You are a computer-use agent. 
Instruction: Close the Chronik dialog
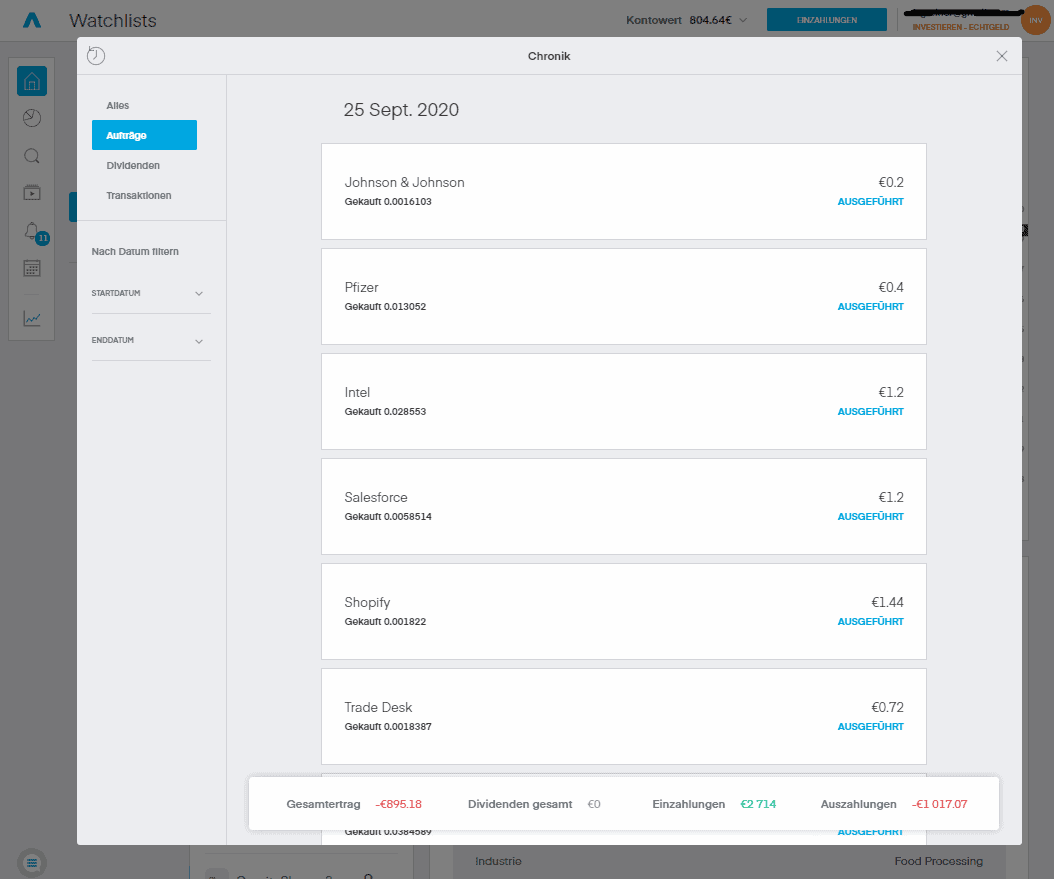point(1002,56)
